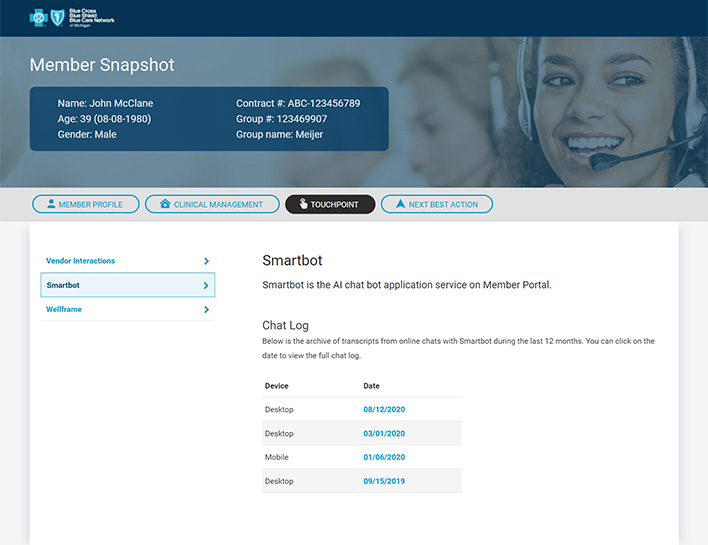
Task: Open the 08/12/2020 chat log
Action: click(x=384, y=410)
